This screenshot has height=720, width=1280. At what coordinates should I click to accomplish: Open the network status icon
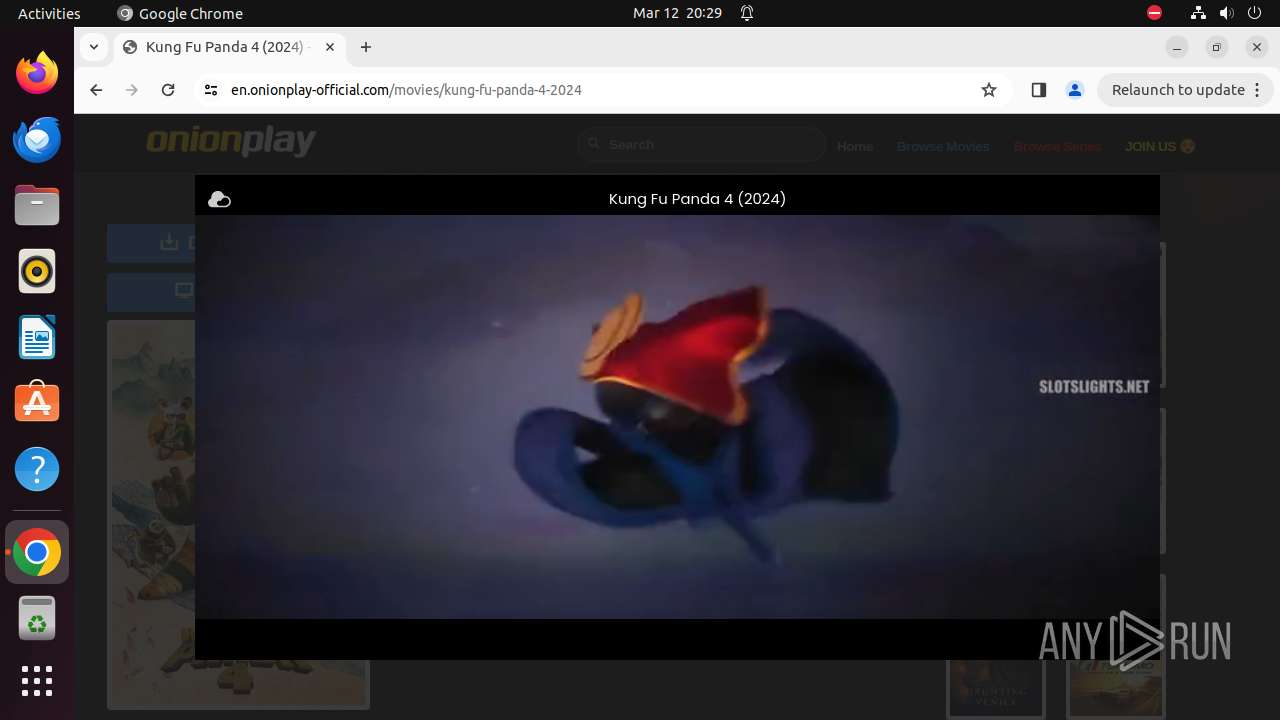tap(1198, 14)
